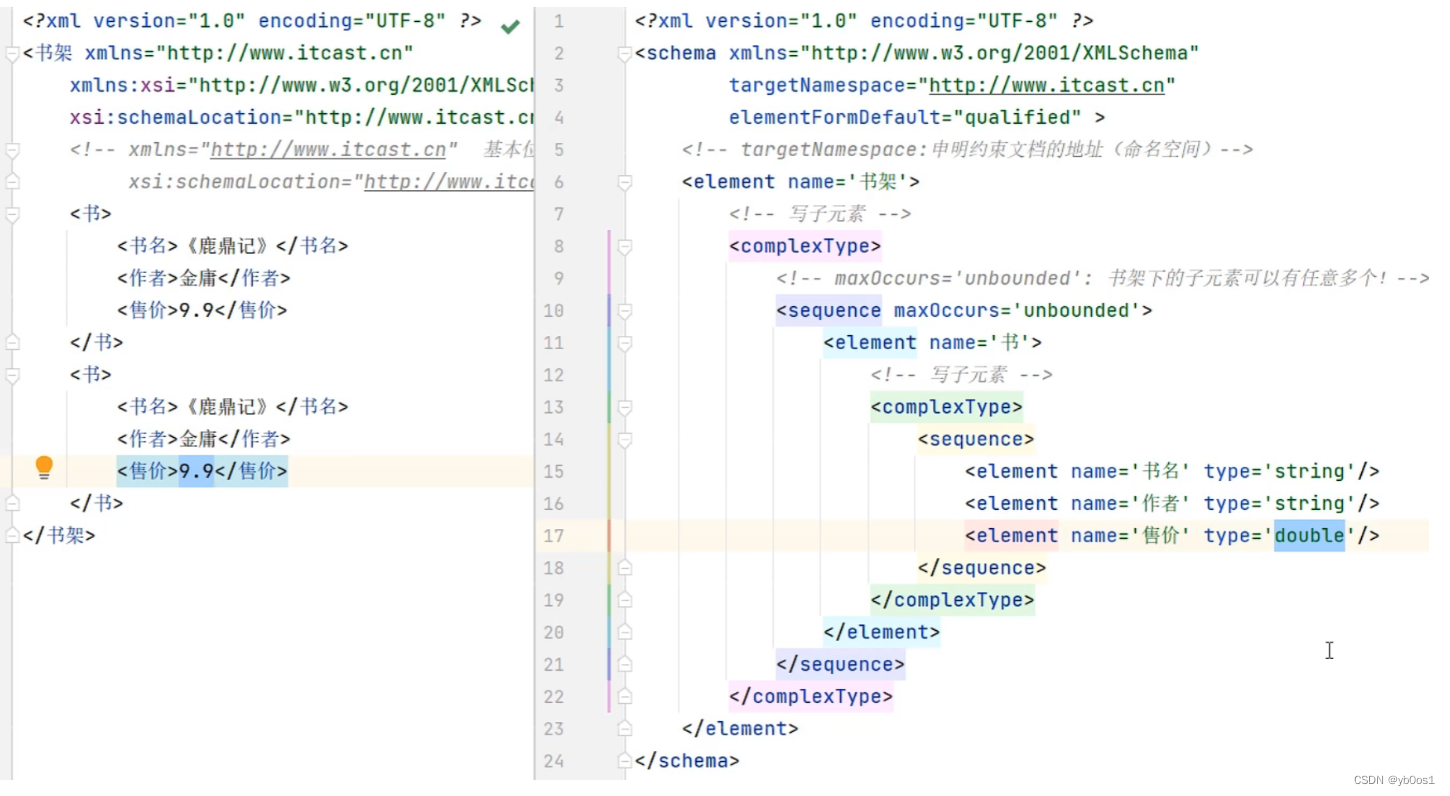Collapse the inner complexType fold on line 13
Image resolution: width=1450 pixels, height=796 pixels.
click(625, 407)
